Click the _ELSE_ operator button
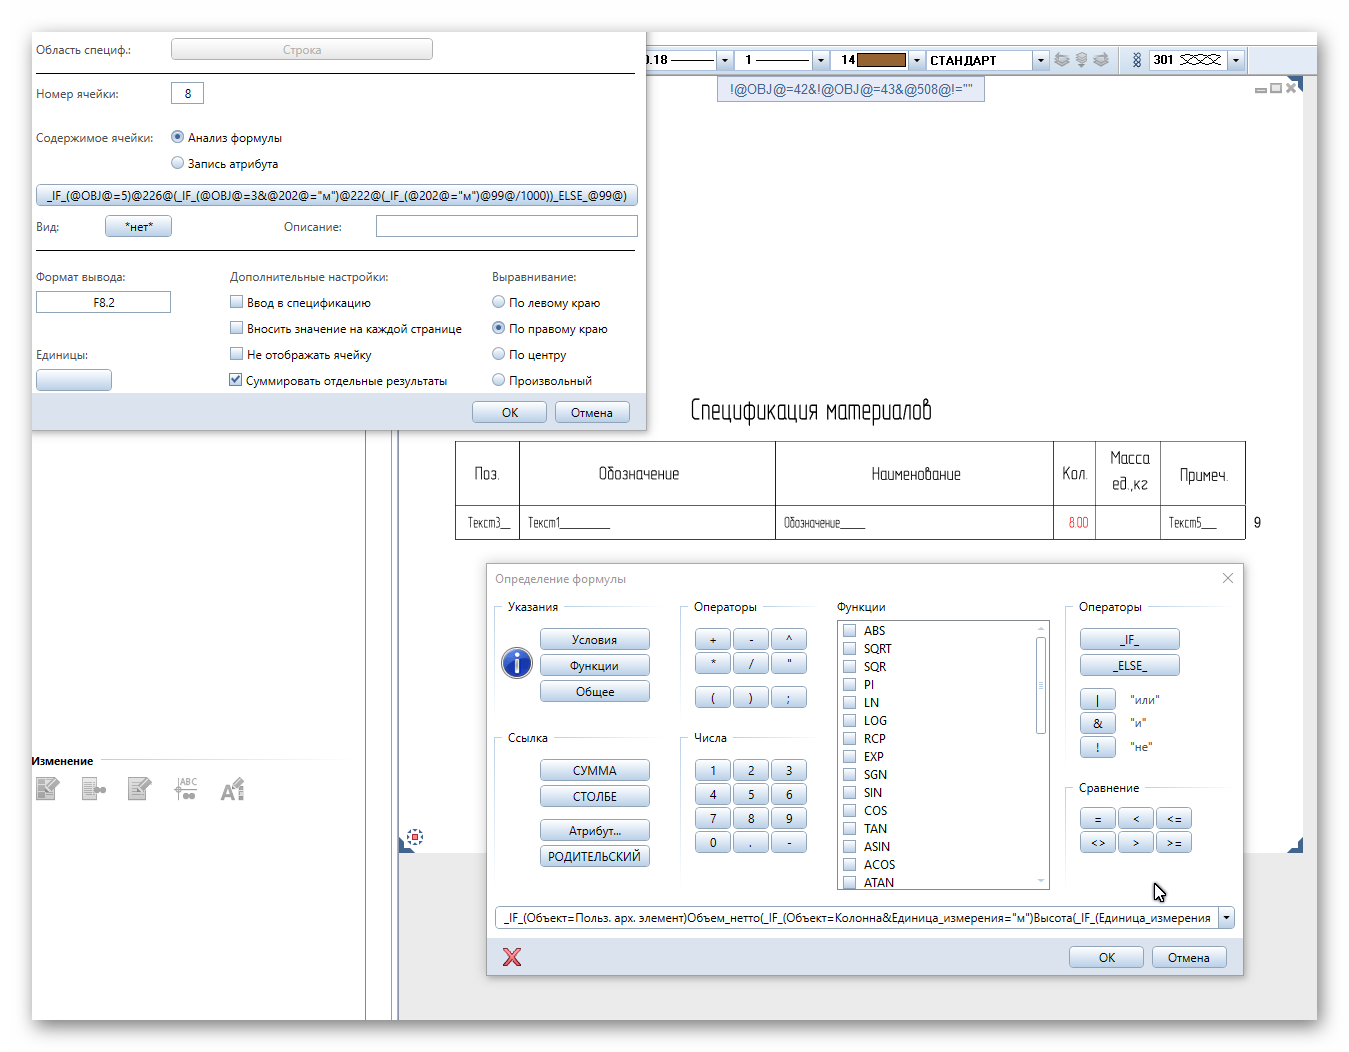The image size is (1349, 1052). point(1130,665)
